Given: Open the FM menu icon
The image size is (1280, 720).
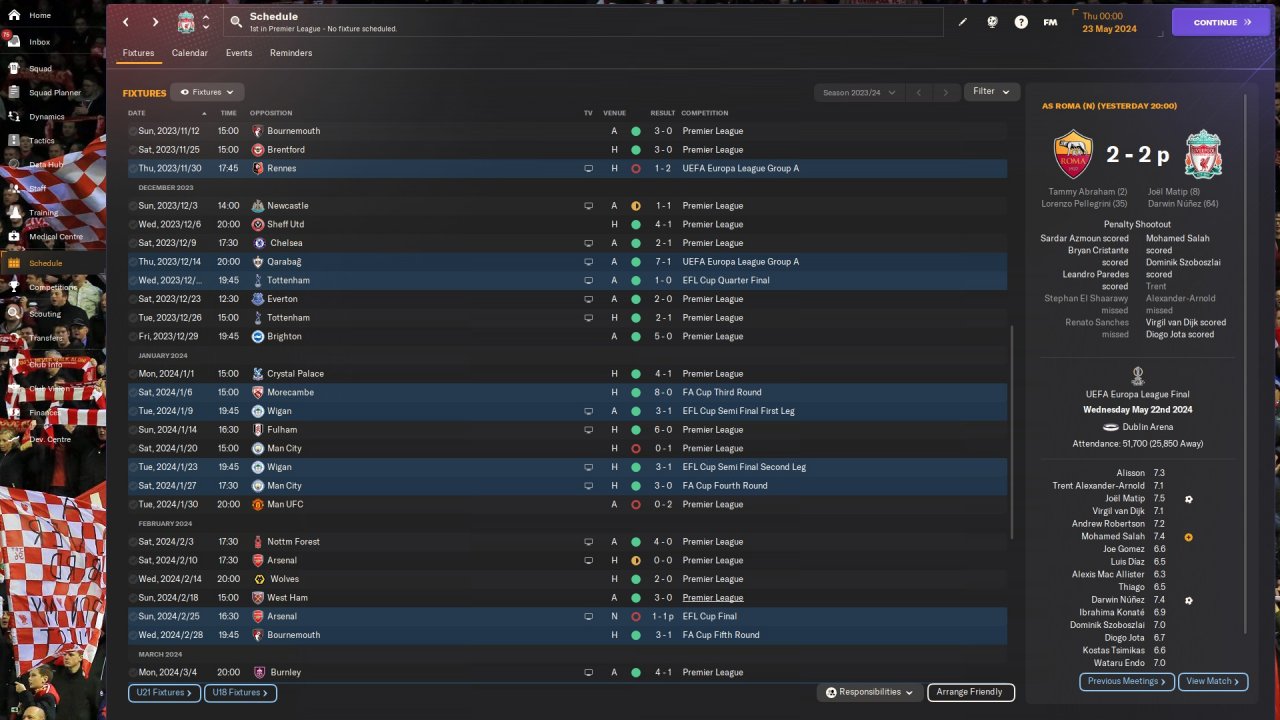Looking at the screenshot, I should 1050,22.
